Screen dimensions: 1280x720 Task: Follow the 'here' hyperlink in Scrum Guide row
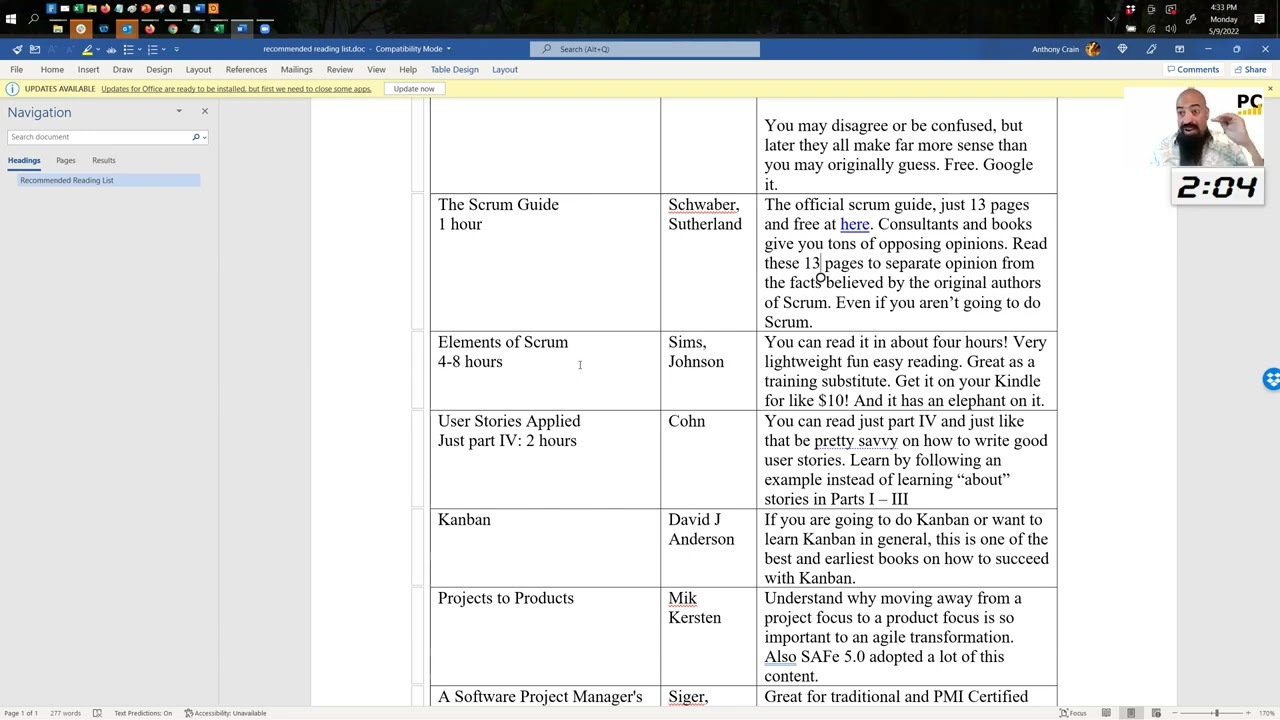point(855,224)
